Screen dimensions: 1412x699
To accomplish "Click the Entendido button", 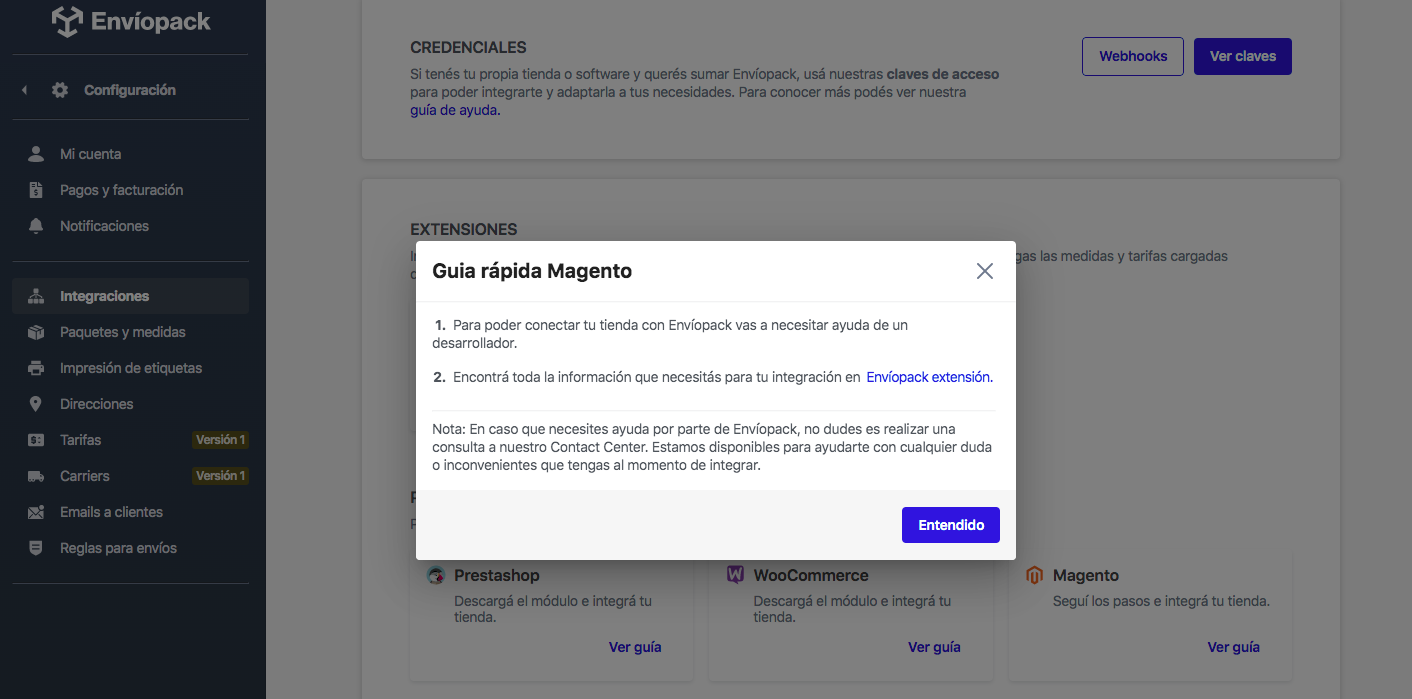I will (951, 525).
